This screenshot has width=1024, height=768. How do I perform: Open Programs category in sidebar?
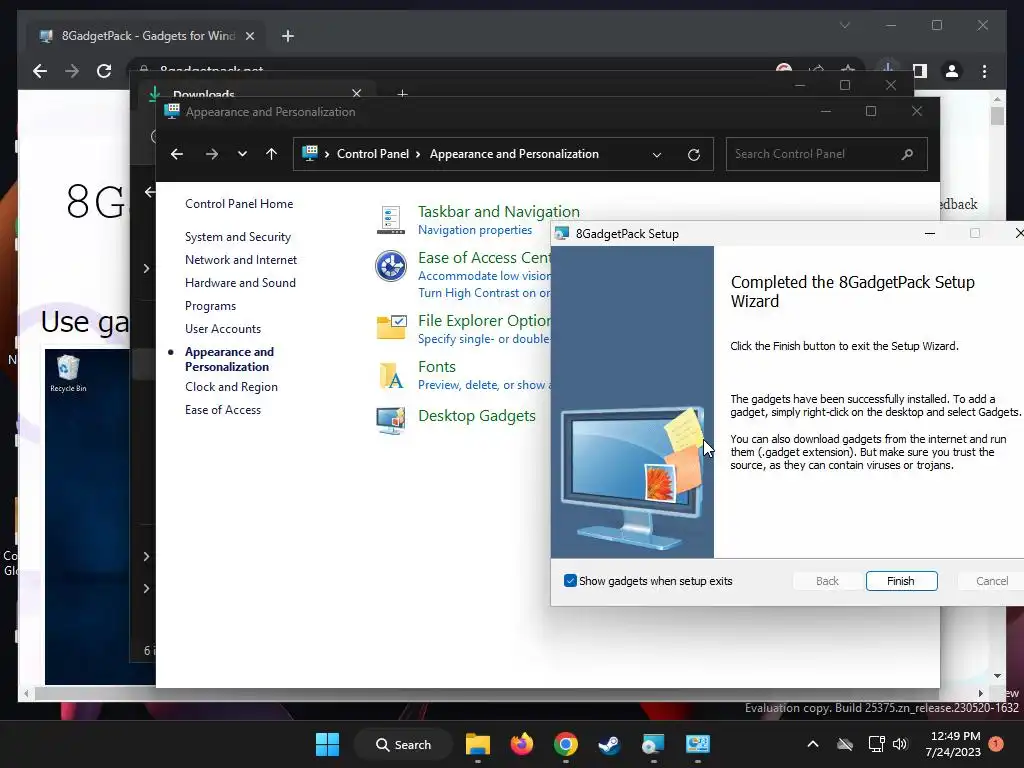[210, 306]
